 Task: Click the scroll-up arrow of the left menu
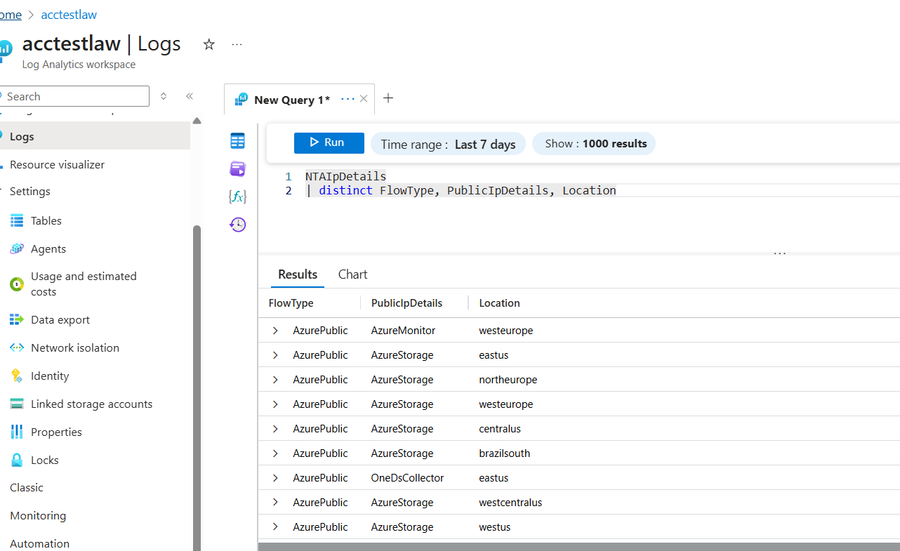tap(197, 121)
